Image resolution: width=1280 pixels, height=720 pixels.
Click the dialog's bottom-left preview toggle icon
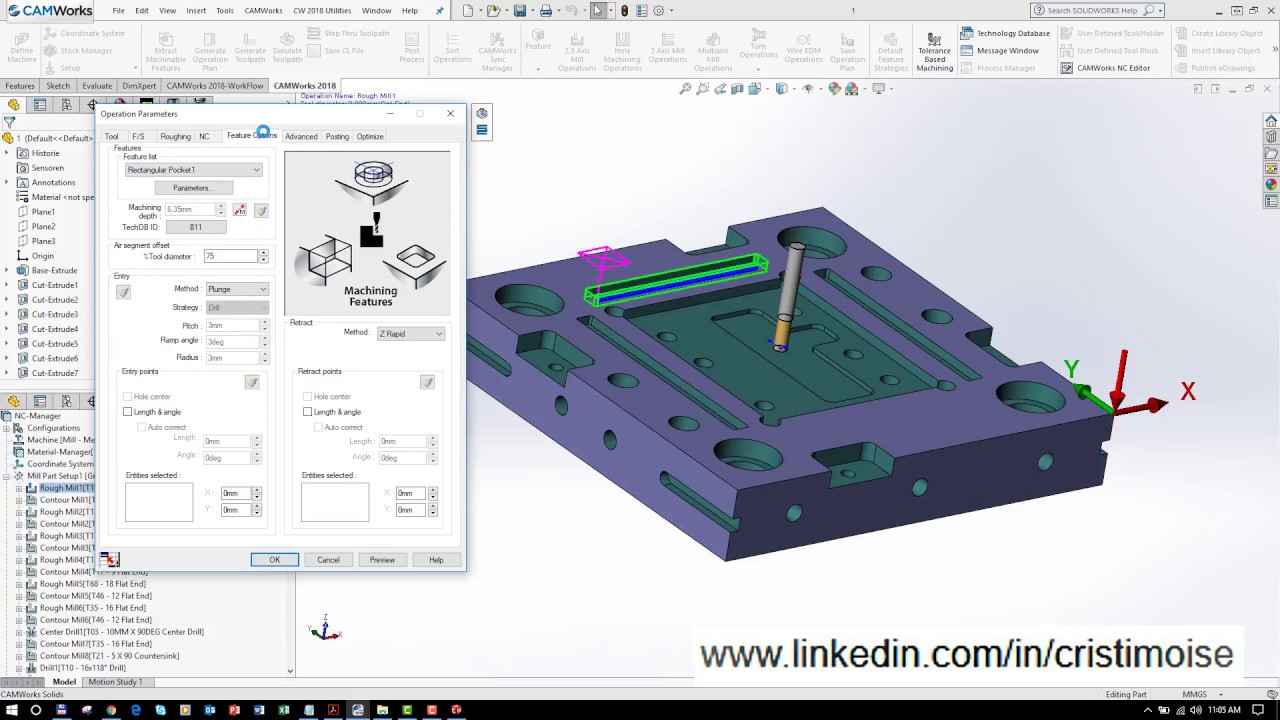(110, 560)
